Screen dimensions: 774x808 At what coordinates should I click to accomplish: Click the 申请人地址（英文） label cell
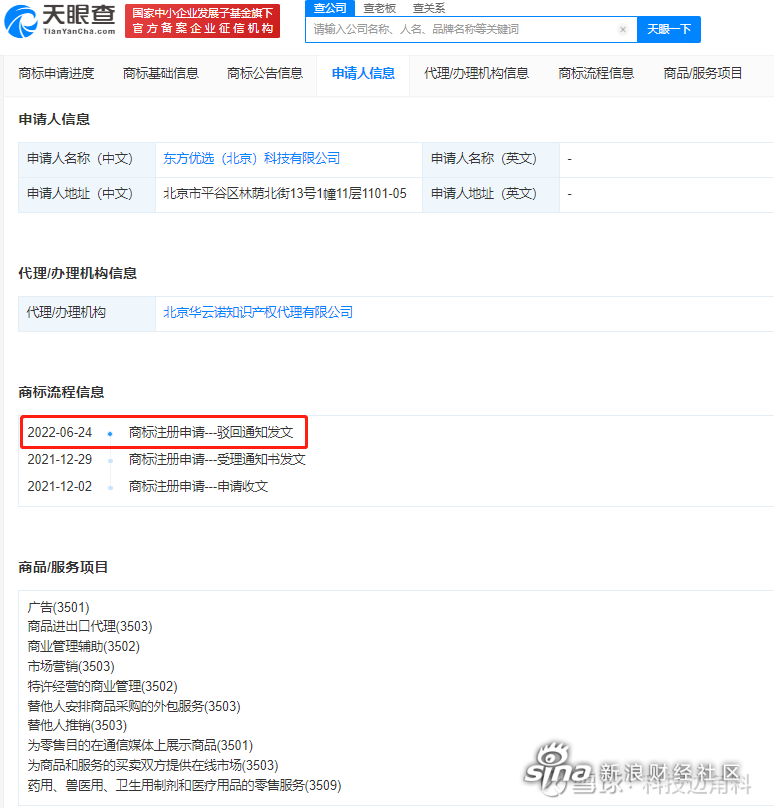[x=491, y=195]
